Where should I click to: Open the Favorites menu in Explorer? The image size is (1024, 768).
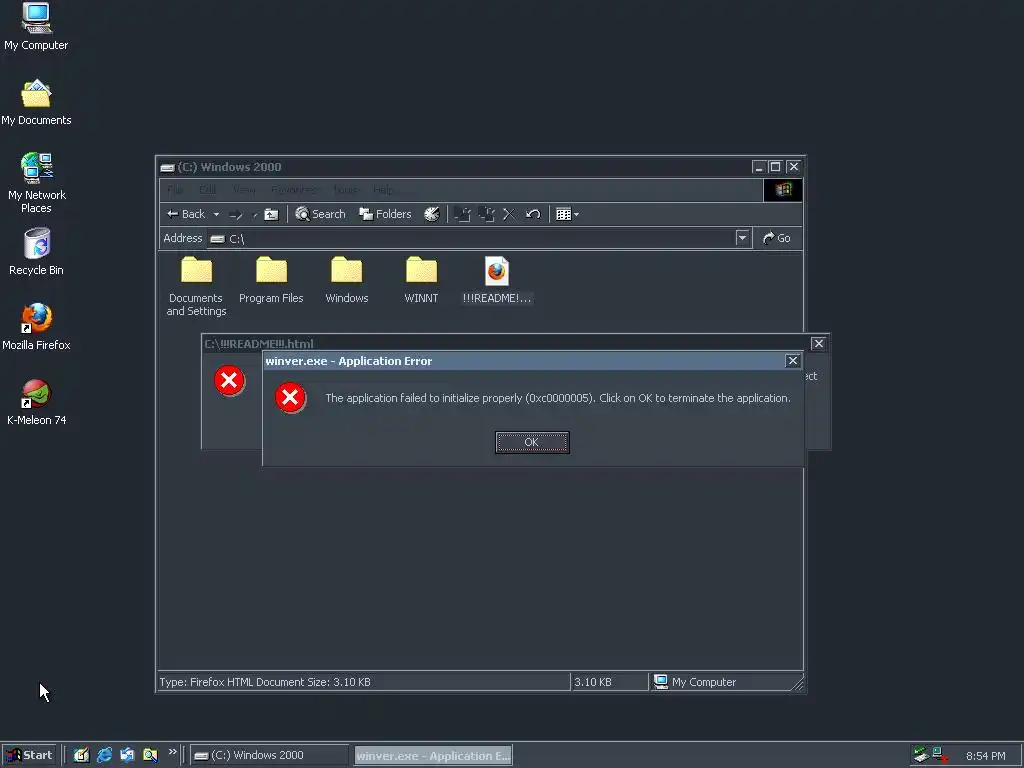[x=295, y=190]
